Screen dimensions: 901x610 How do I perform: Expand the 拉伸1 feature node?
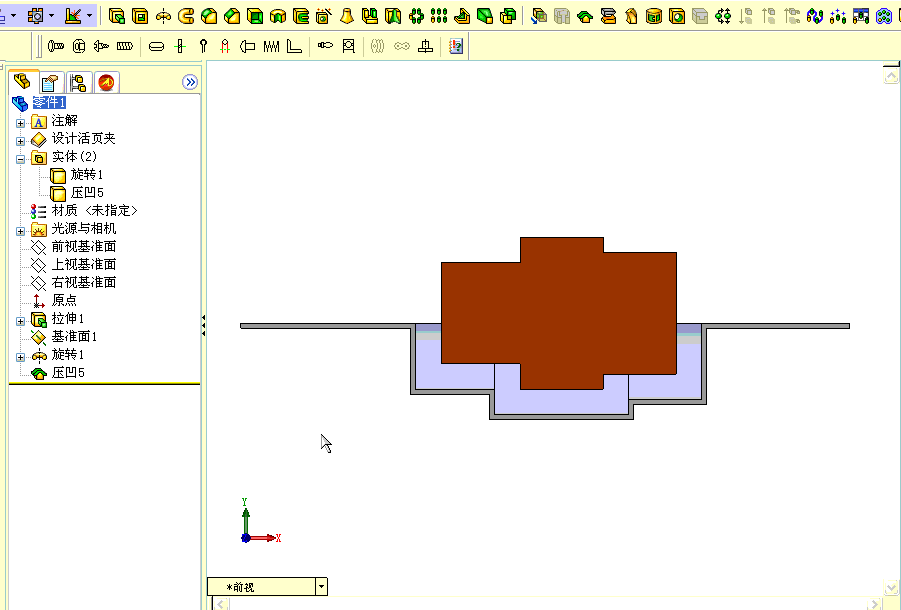click(21, 321)
